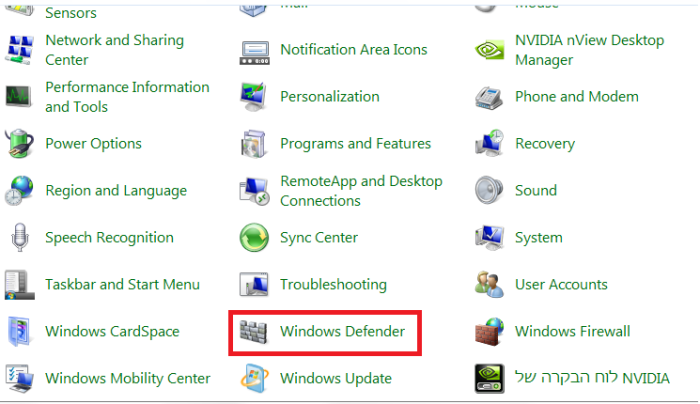Click the NVIDIA control panel Hebrew icon
The image size is (700, 404).
coord(489,379)
